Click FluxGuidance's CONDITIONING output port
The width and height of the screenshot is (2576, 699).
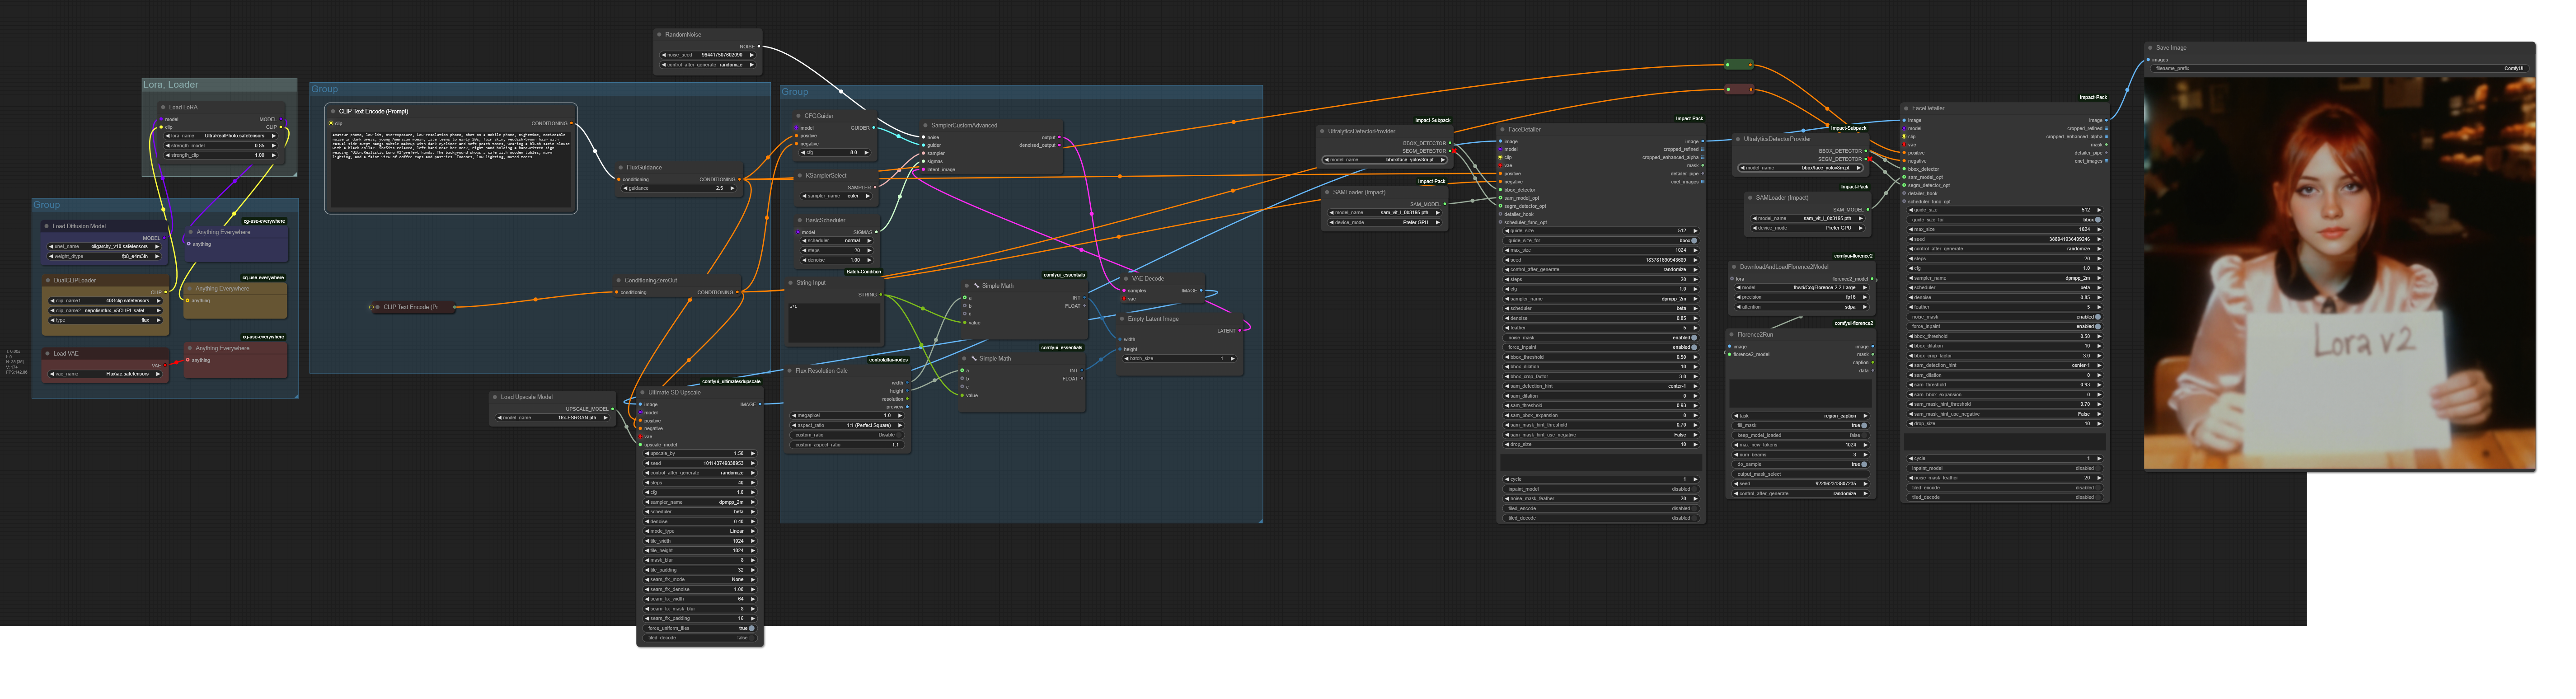[x=740, y=179]
